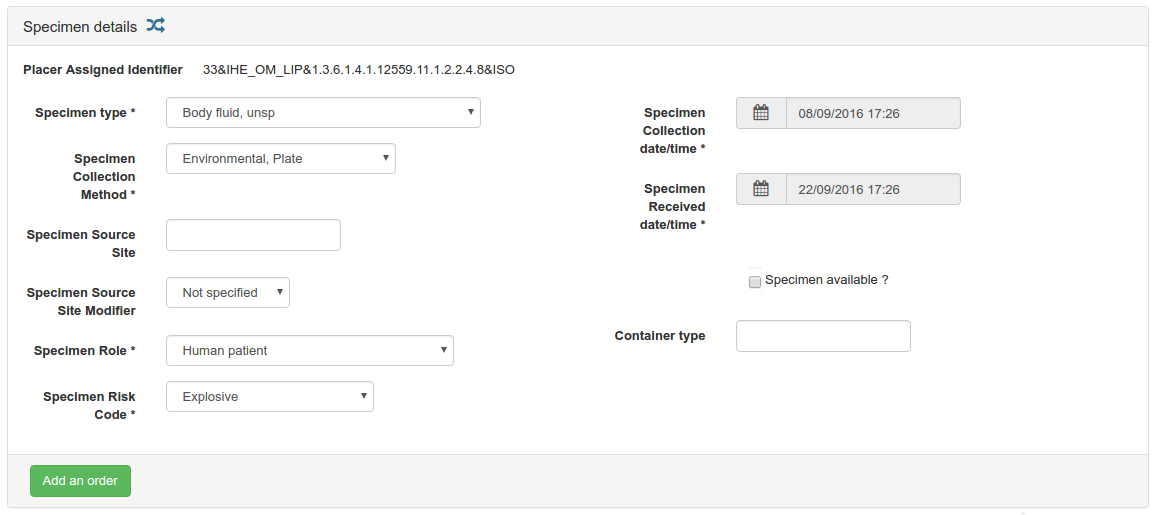Click the Specimen Risk Code label
The width and height of the screenshot is (1160, 515).
(89, 405)
